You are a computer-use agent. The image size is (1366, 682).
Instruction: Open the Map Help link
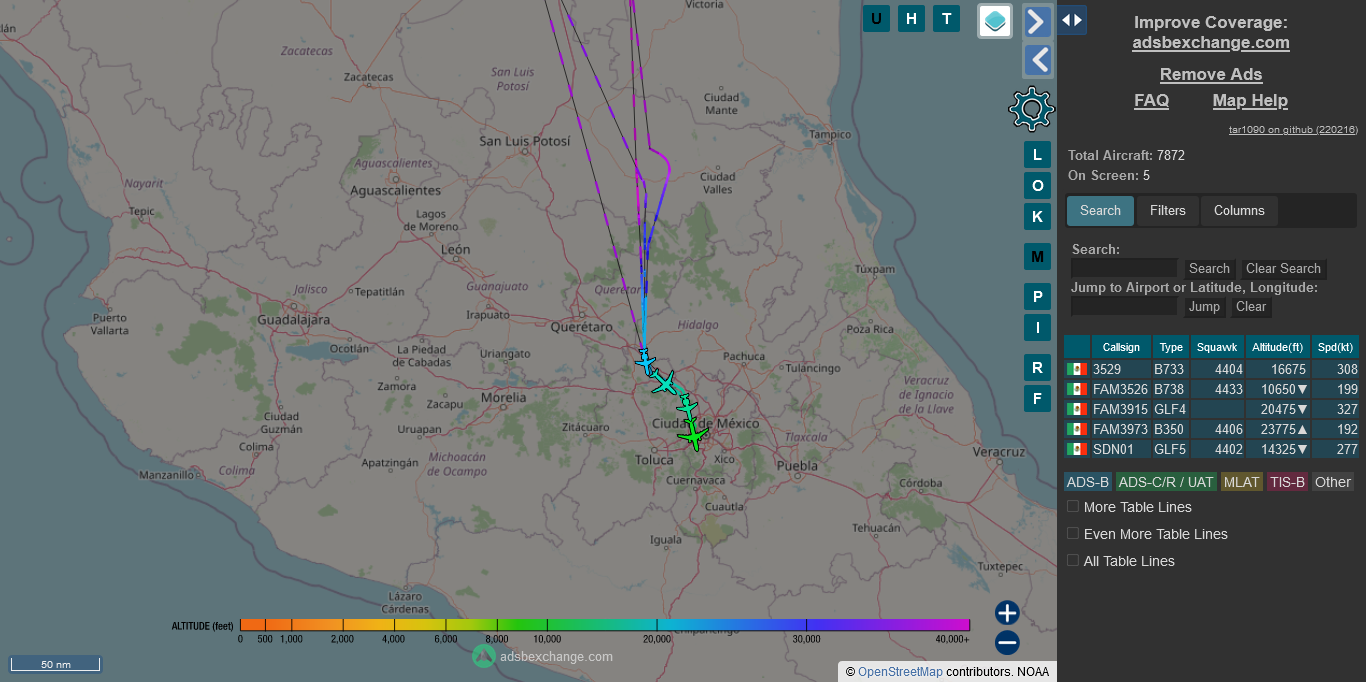[x=1250, y=101]
